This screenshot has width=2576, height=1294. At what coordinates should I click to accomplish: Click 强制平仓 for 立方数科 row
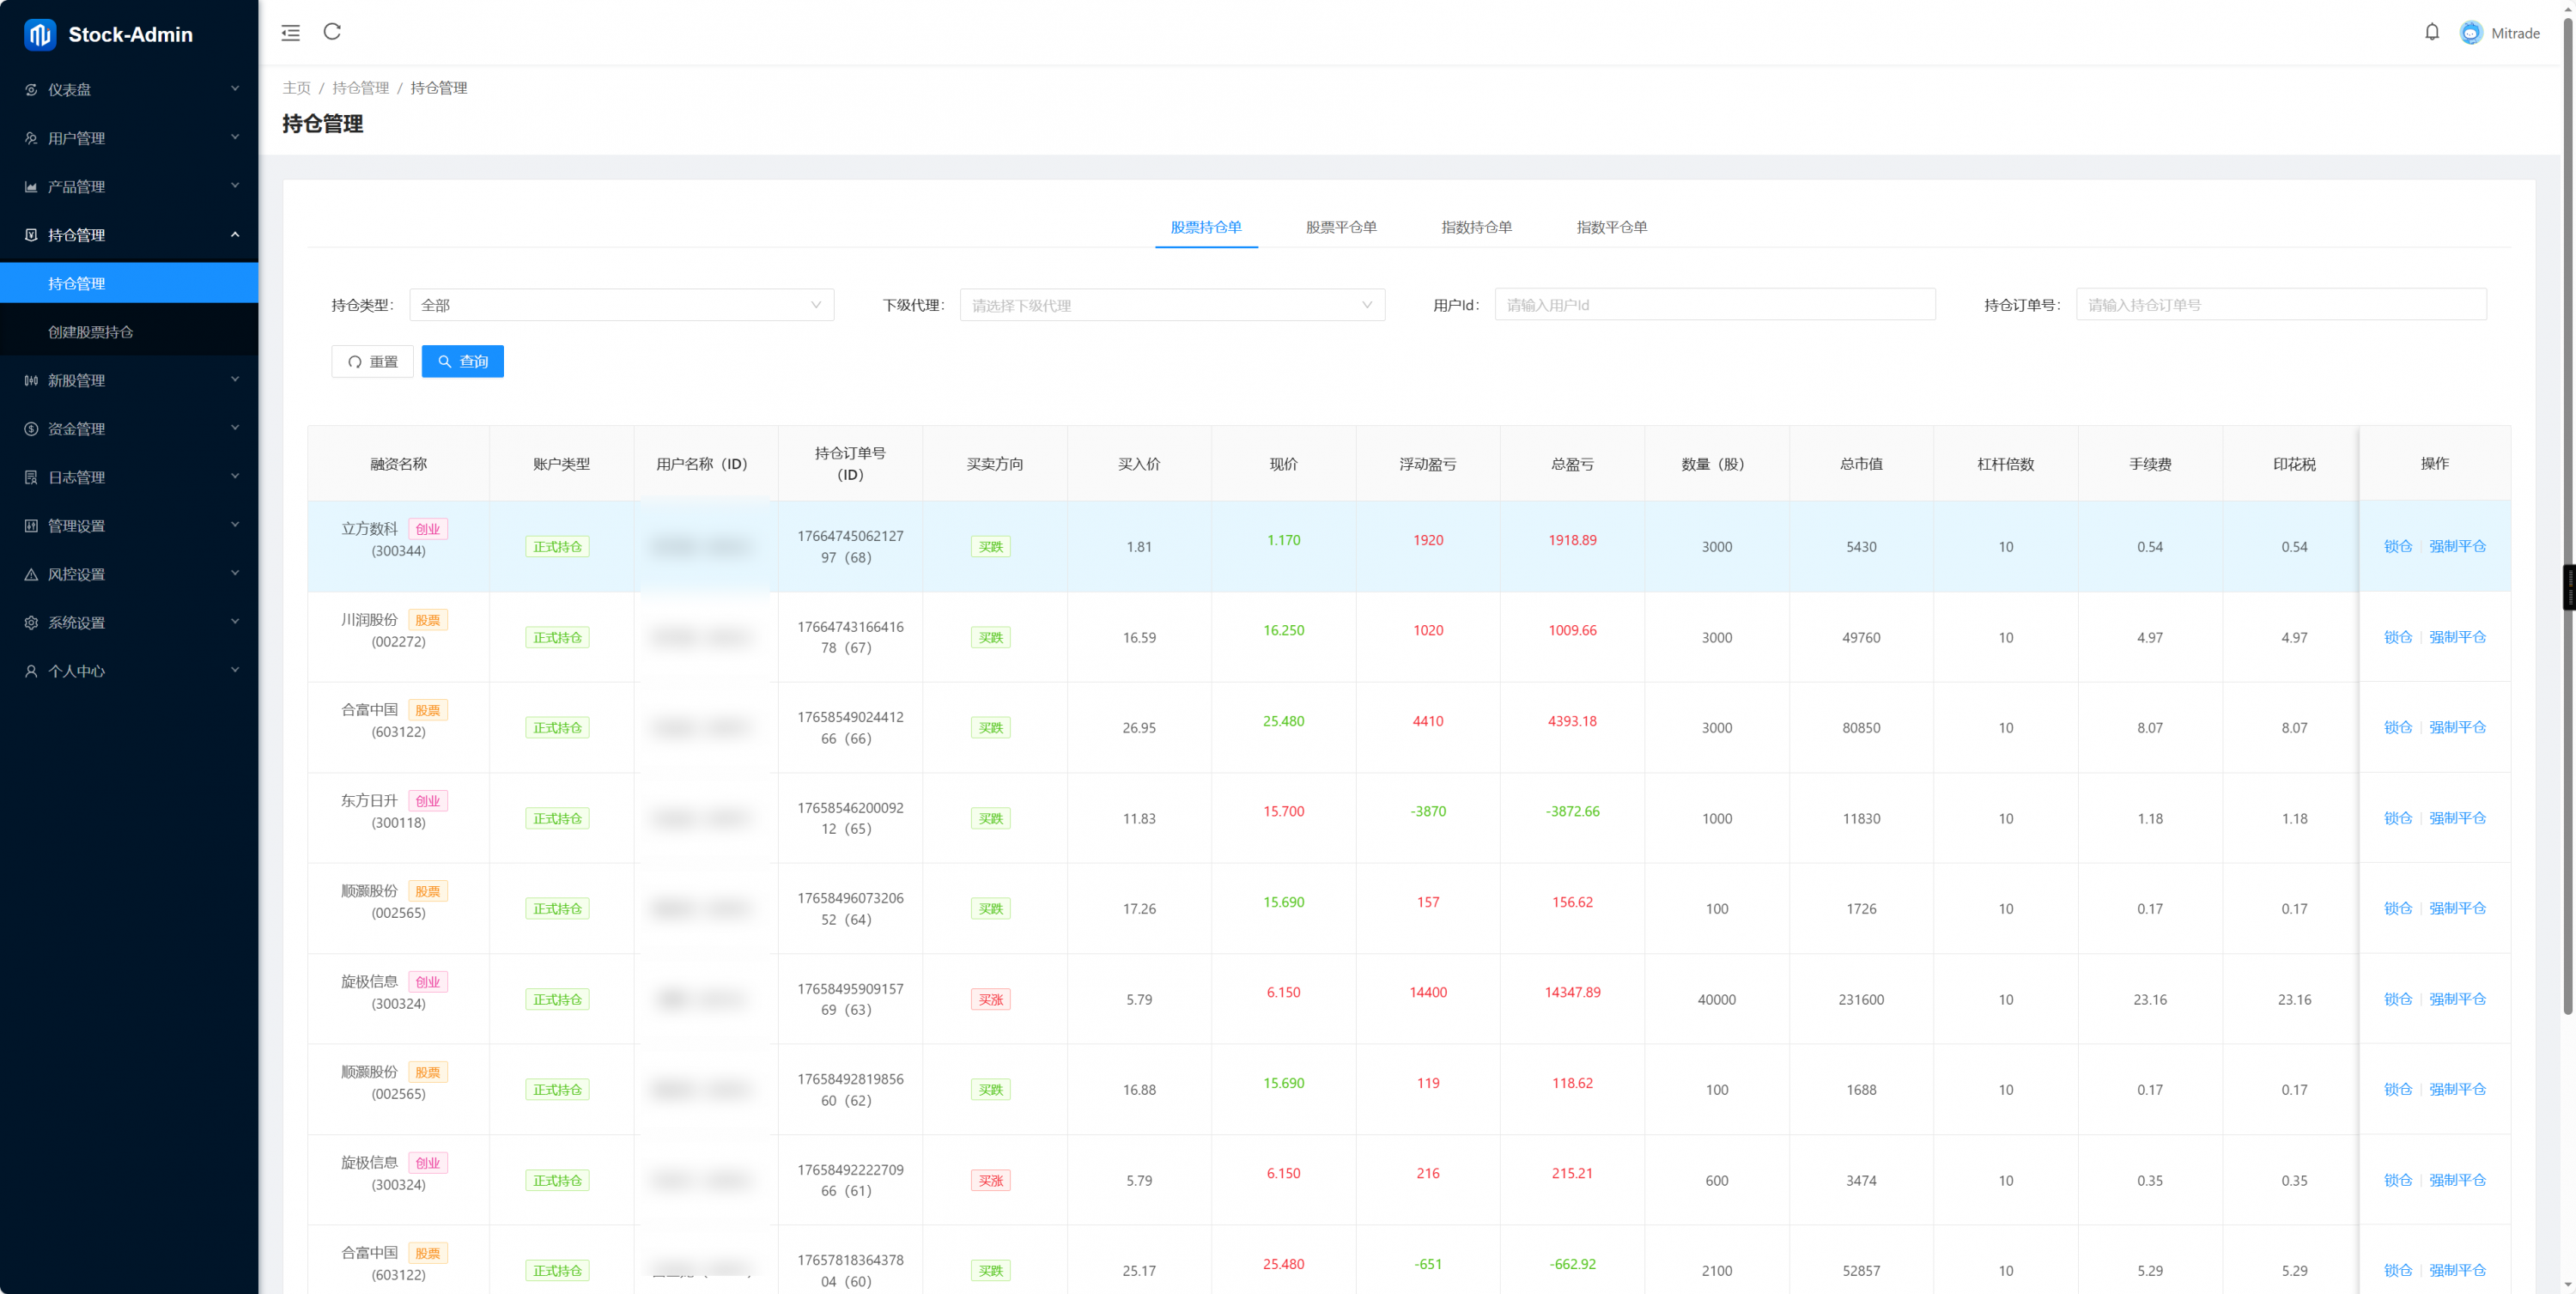pyautogui.click(x=2456, y=546)
